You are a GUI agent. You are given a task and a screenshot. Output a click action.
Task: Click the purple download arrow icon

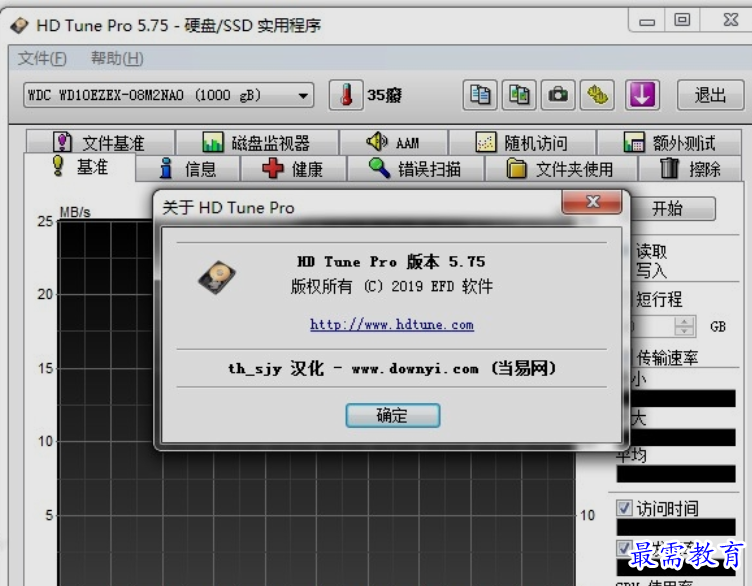(642, 95)
